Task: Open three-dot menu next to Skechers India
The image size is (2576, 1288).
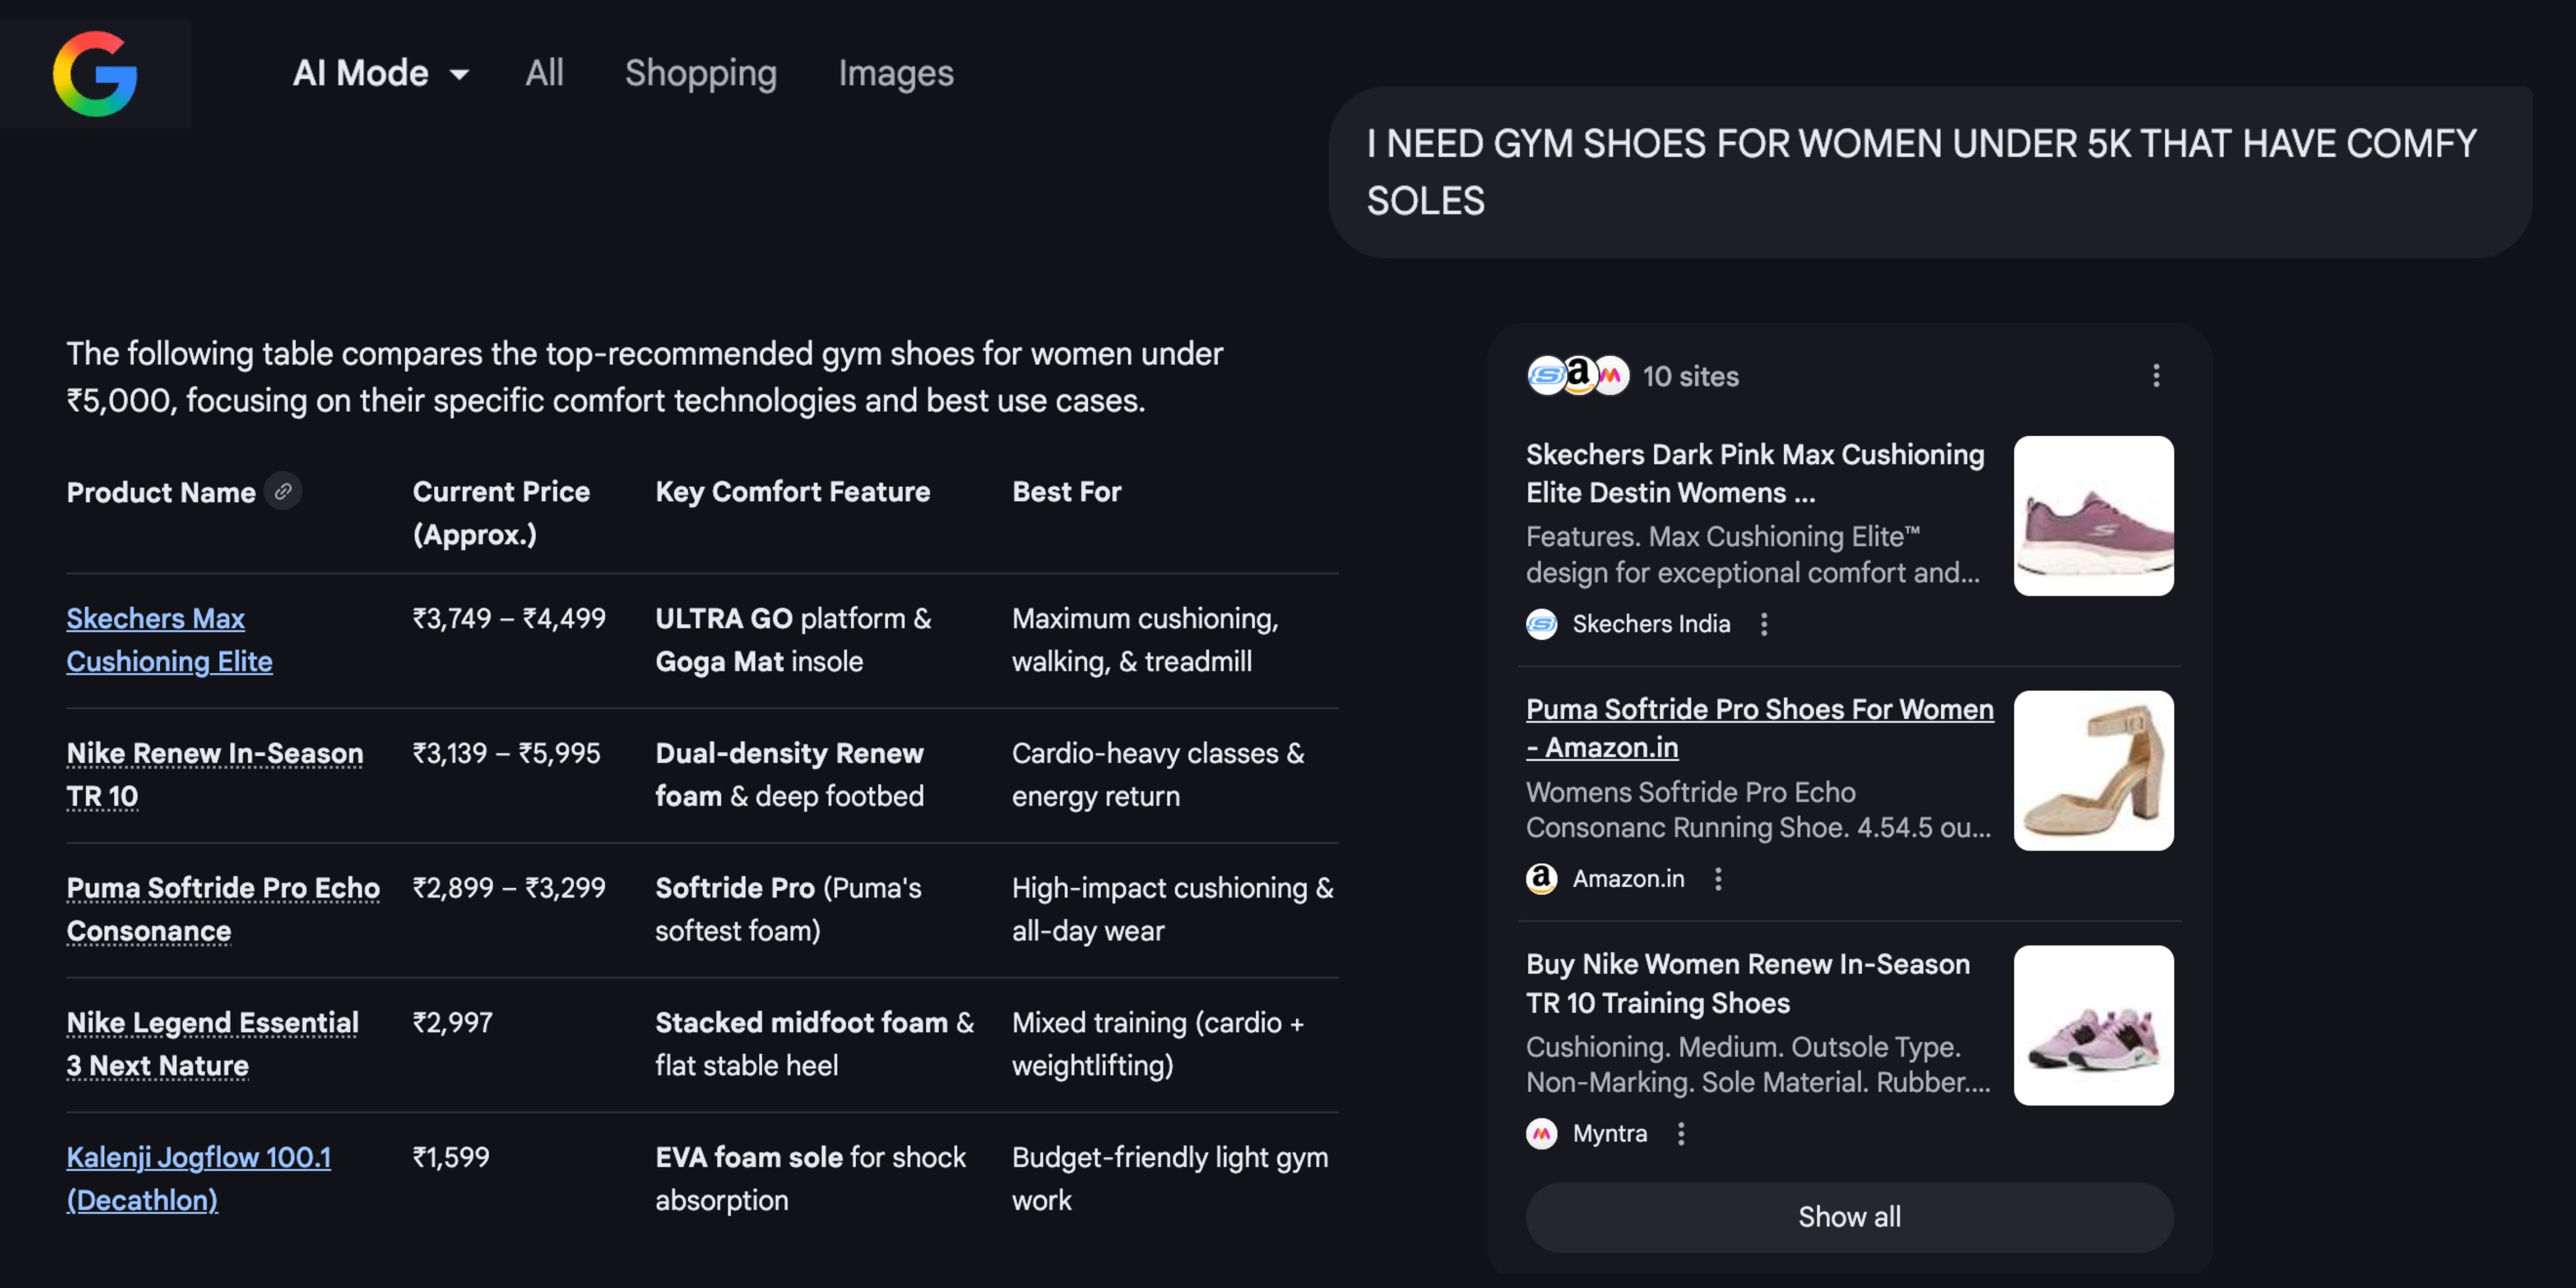Action: coord(1763,624)
